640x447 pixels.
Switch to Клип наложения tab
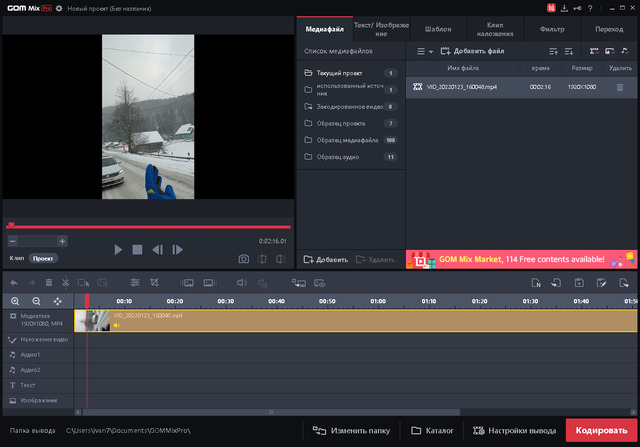click(x=495, y=29)
